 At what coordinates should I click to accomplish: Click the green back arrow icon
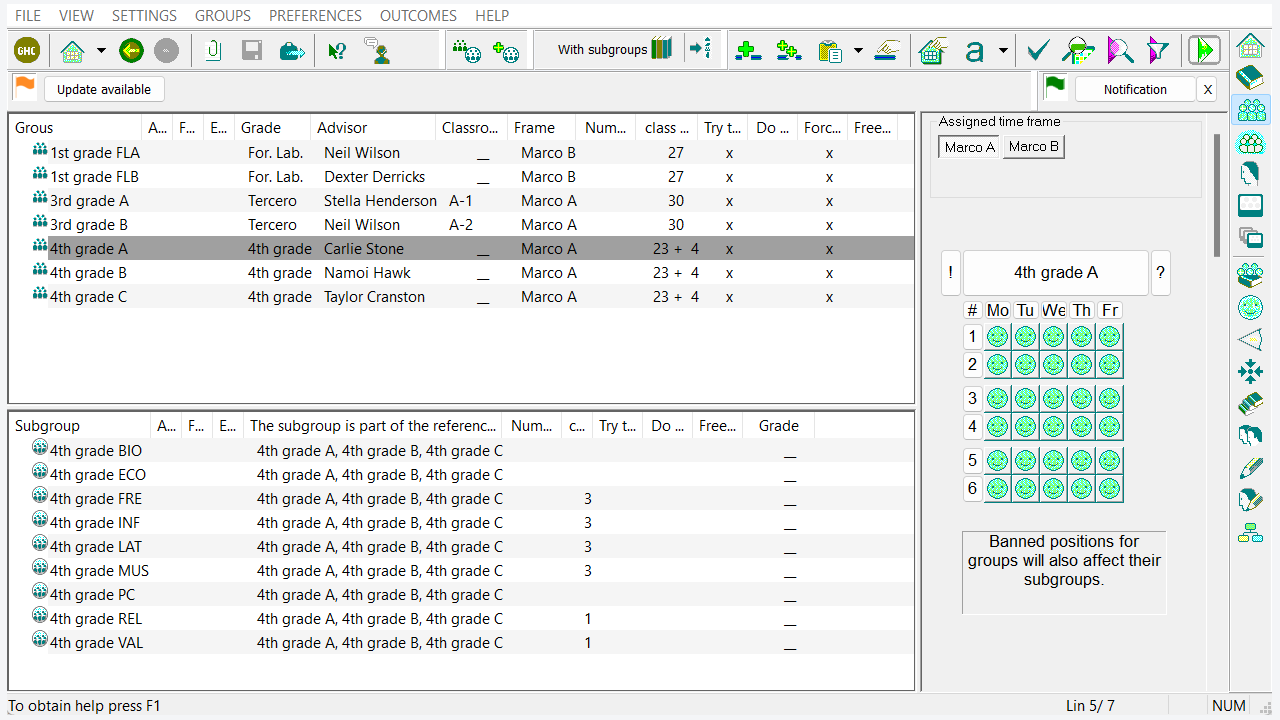[131, 50]
